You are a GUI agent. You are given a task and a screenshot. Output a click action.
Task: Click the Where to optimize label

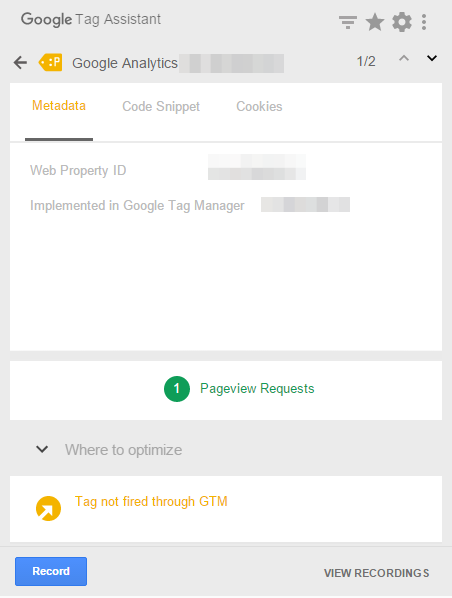(123, 450)
